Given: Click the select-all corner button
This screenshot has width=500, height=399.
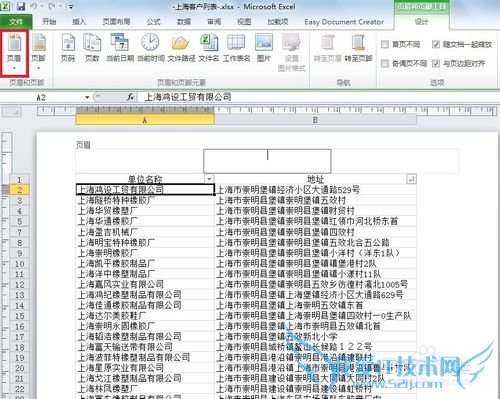Looking at the screenshot, I should click(12, 112).
